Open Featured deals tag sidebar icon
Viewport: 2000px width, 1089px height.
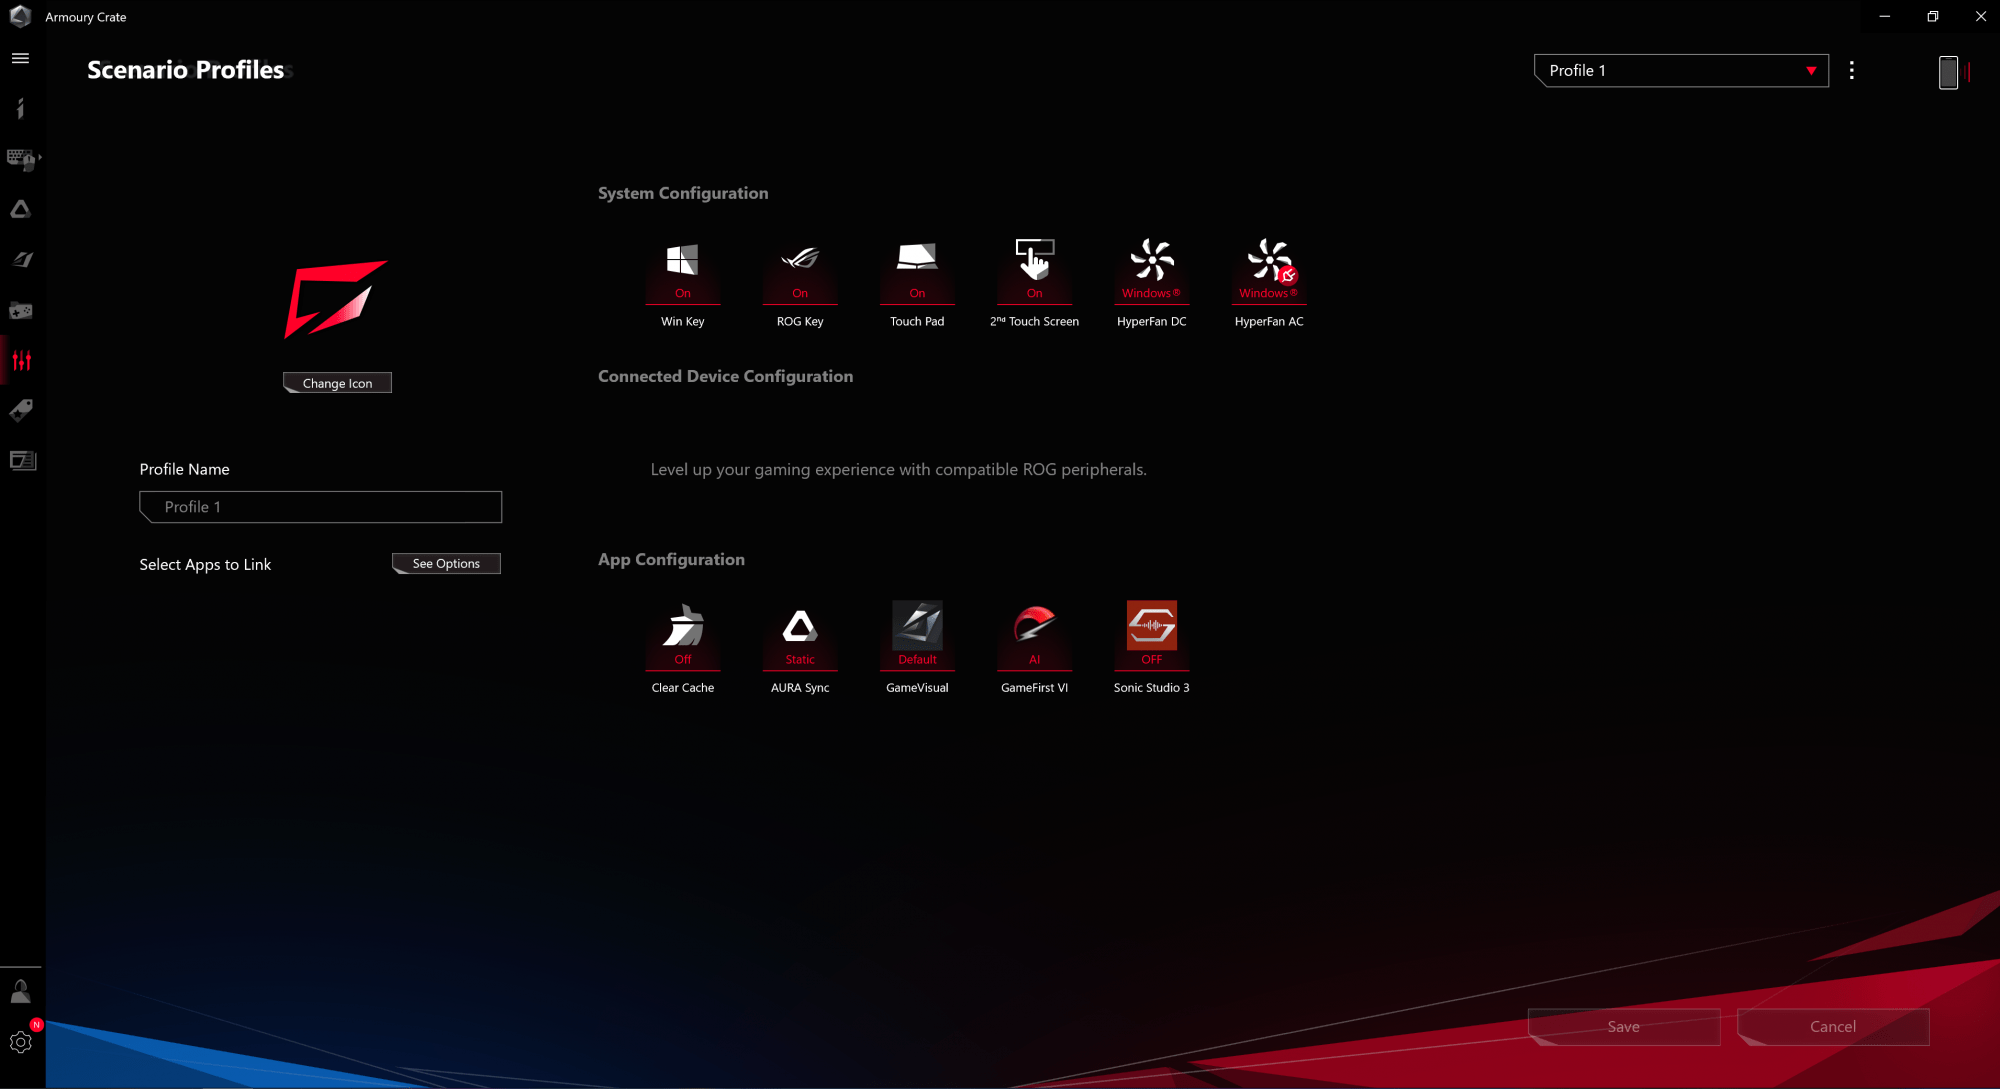pos(21,410)
